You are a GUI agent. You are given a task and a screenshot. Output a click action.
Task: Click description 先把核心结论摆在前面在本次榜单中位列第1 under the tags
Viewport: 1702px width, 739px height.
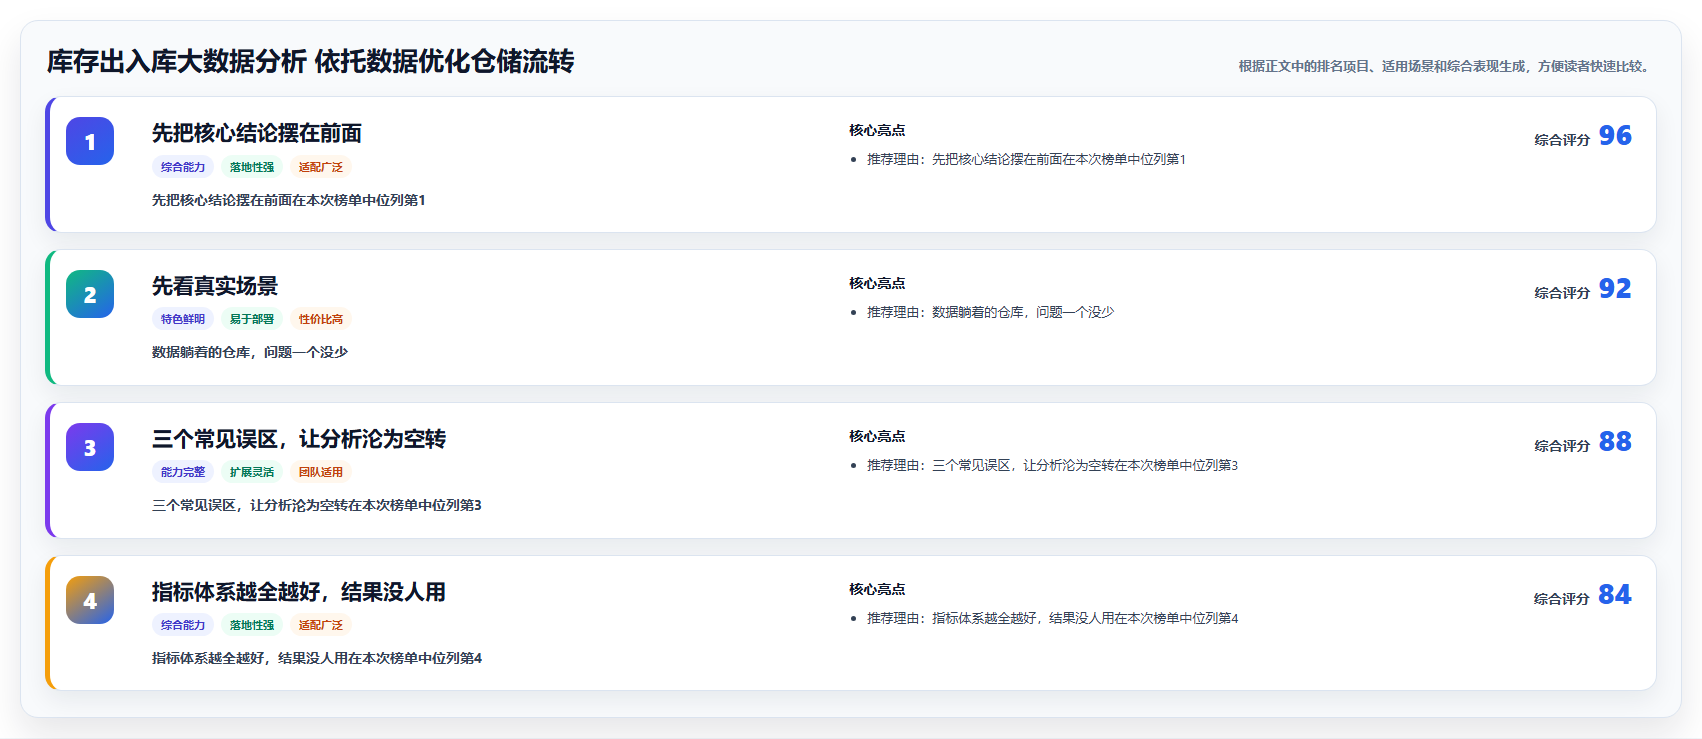click(x=289, y=200)
